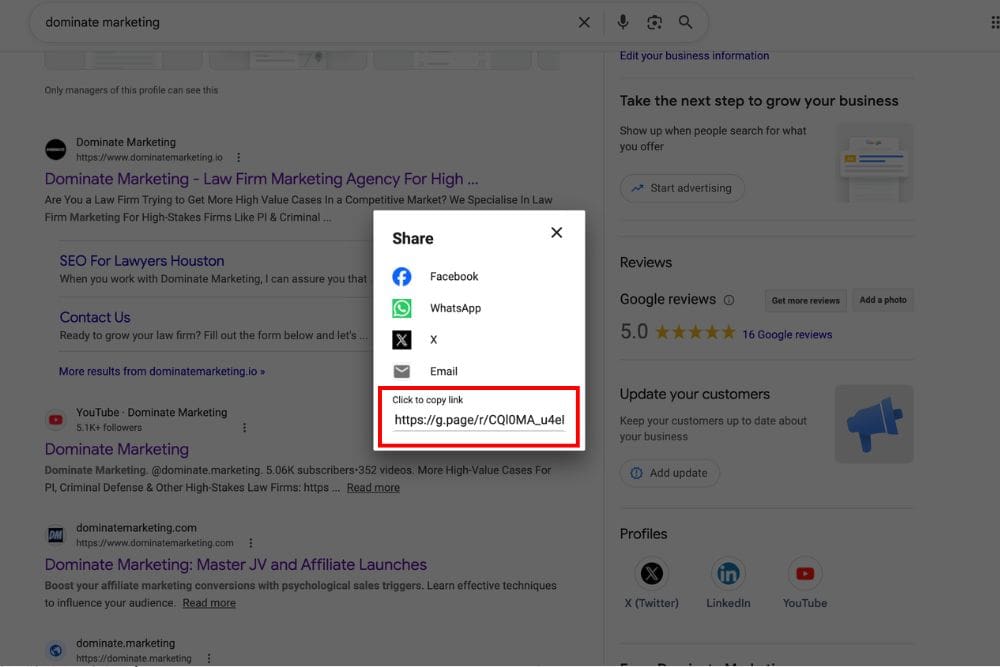Click https://www.dominatemarketing.io URL text
Viewport: 1000px width, 667px height.
pos(149,157)
